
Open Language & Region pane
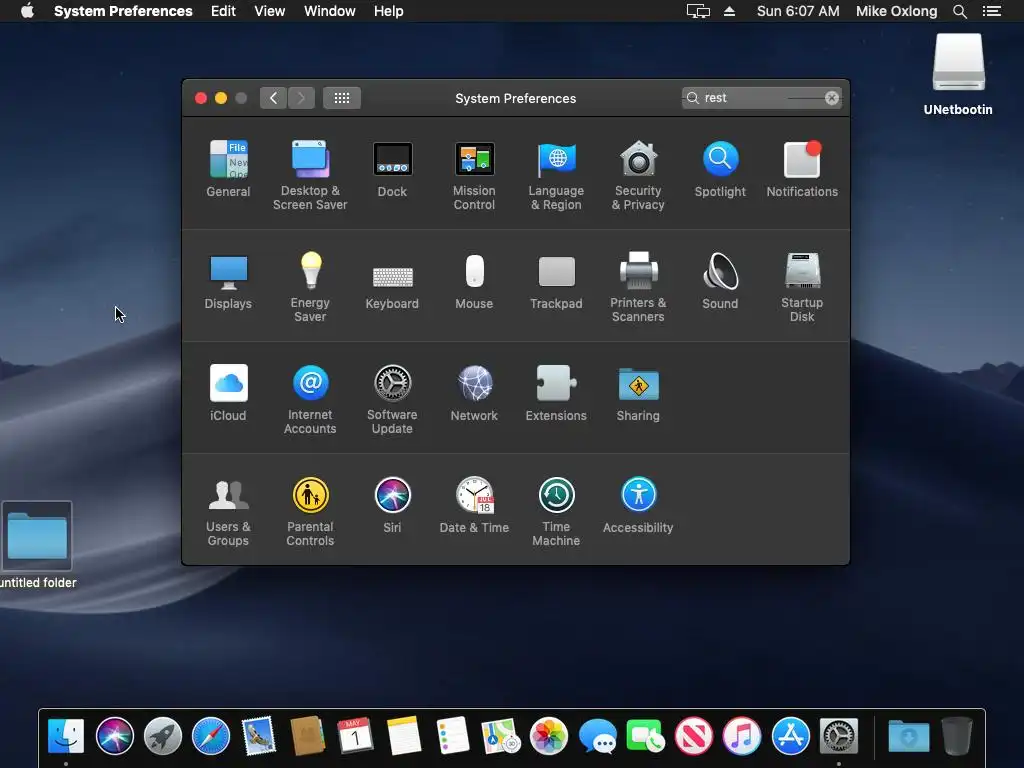click(556, 175)
